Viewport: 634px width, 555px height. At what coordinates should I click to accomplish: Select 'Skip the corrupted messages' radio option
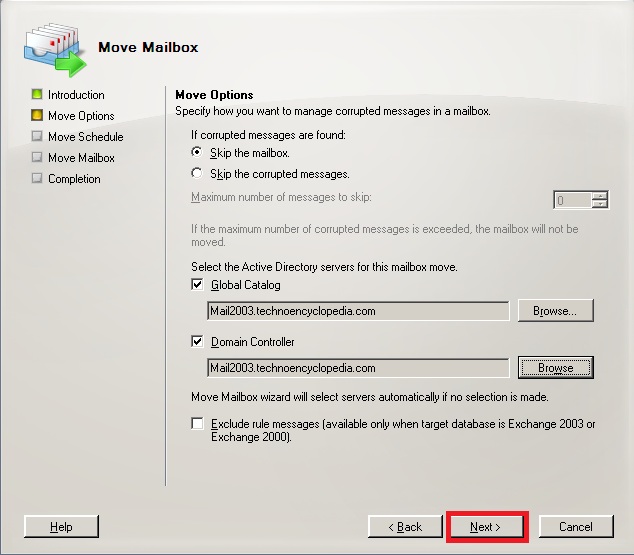(197, 173)
